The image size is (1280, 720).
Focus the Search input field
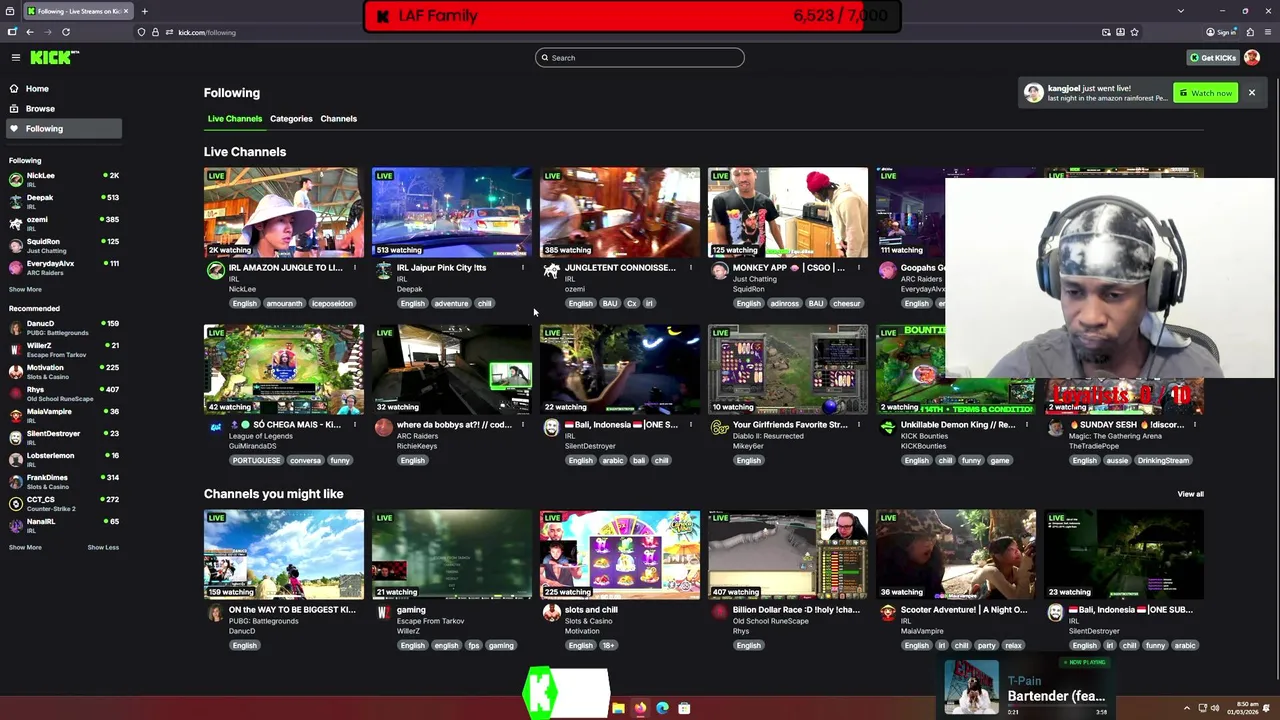pyautogui.click(x=640, y=58)
